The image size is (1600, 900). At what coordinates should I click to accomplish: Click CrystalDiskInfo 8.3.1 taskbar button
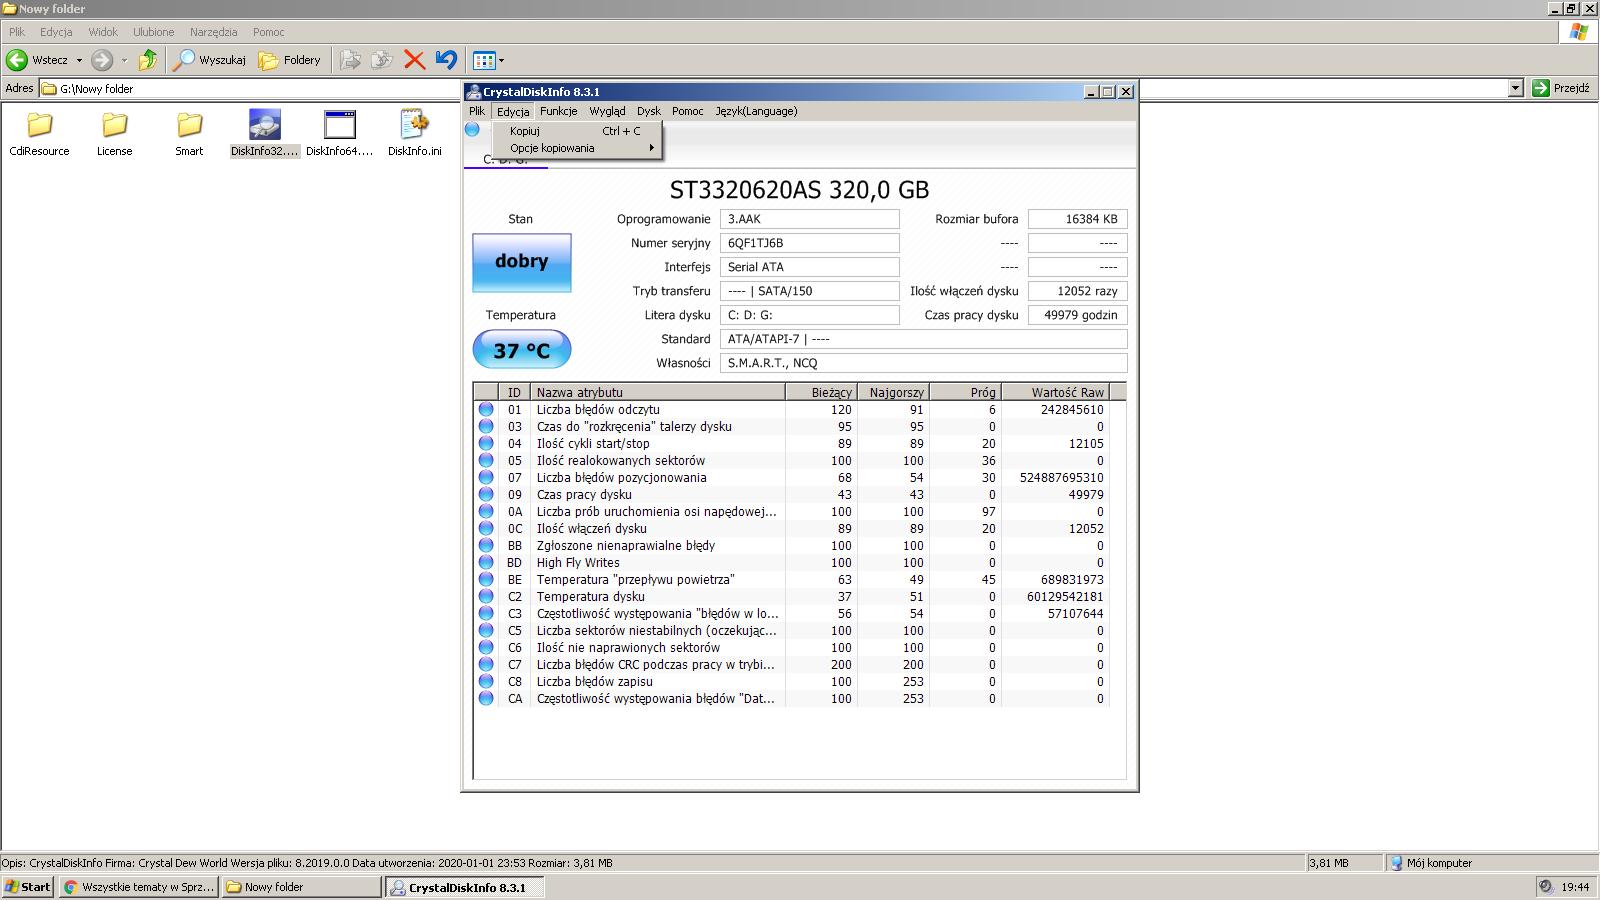click(x=465, y=887)
